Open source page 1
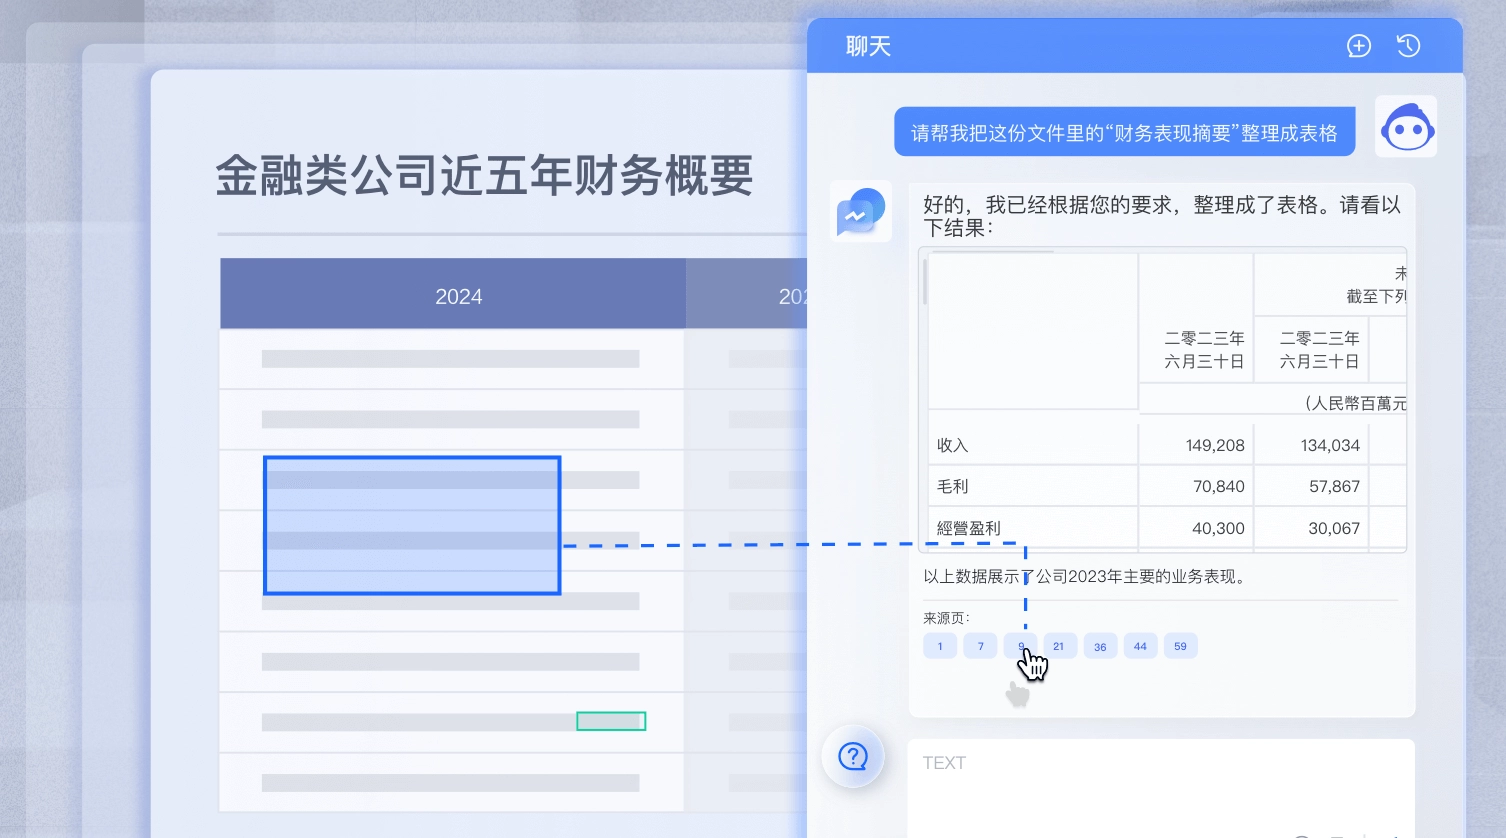Screen dimensions: 1506x838 [x=940, y=646]
